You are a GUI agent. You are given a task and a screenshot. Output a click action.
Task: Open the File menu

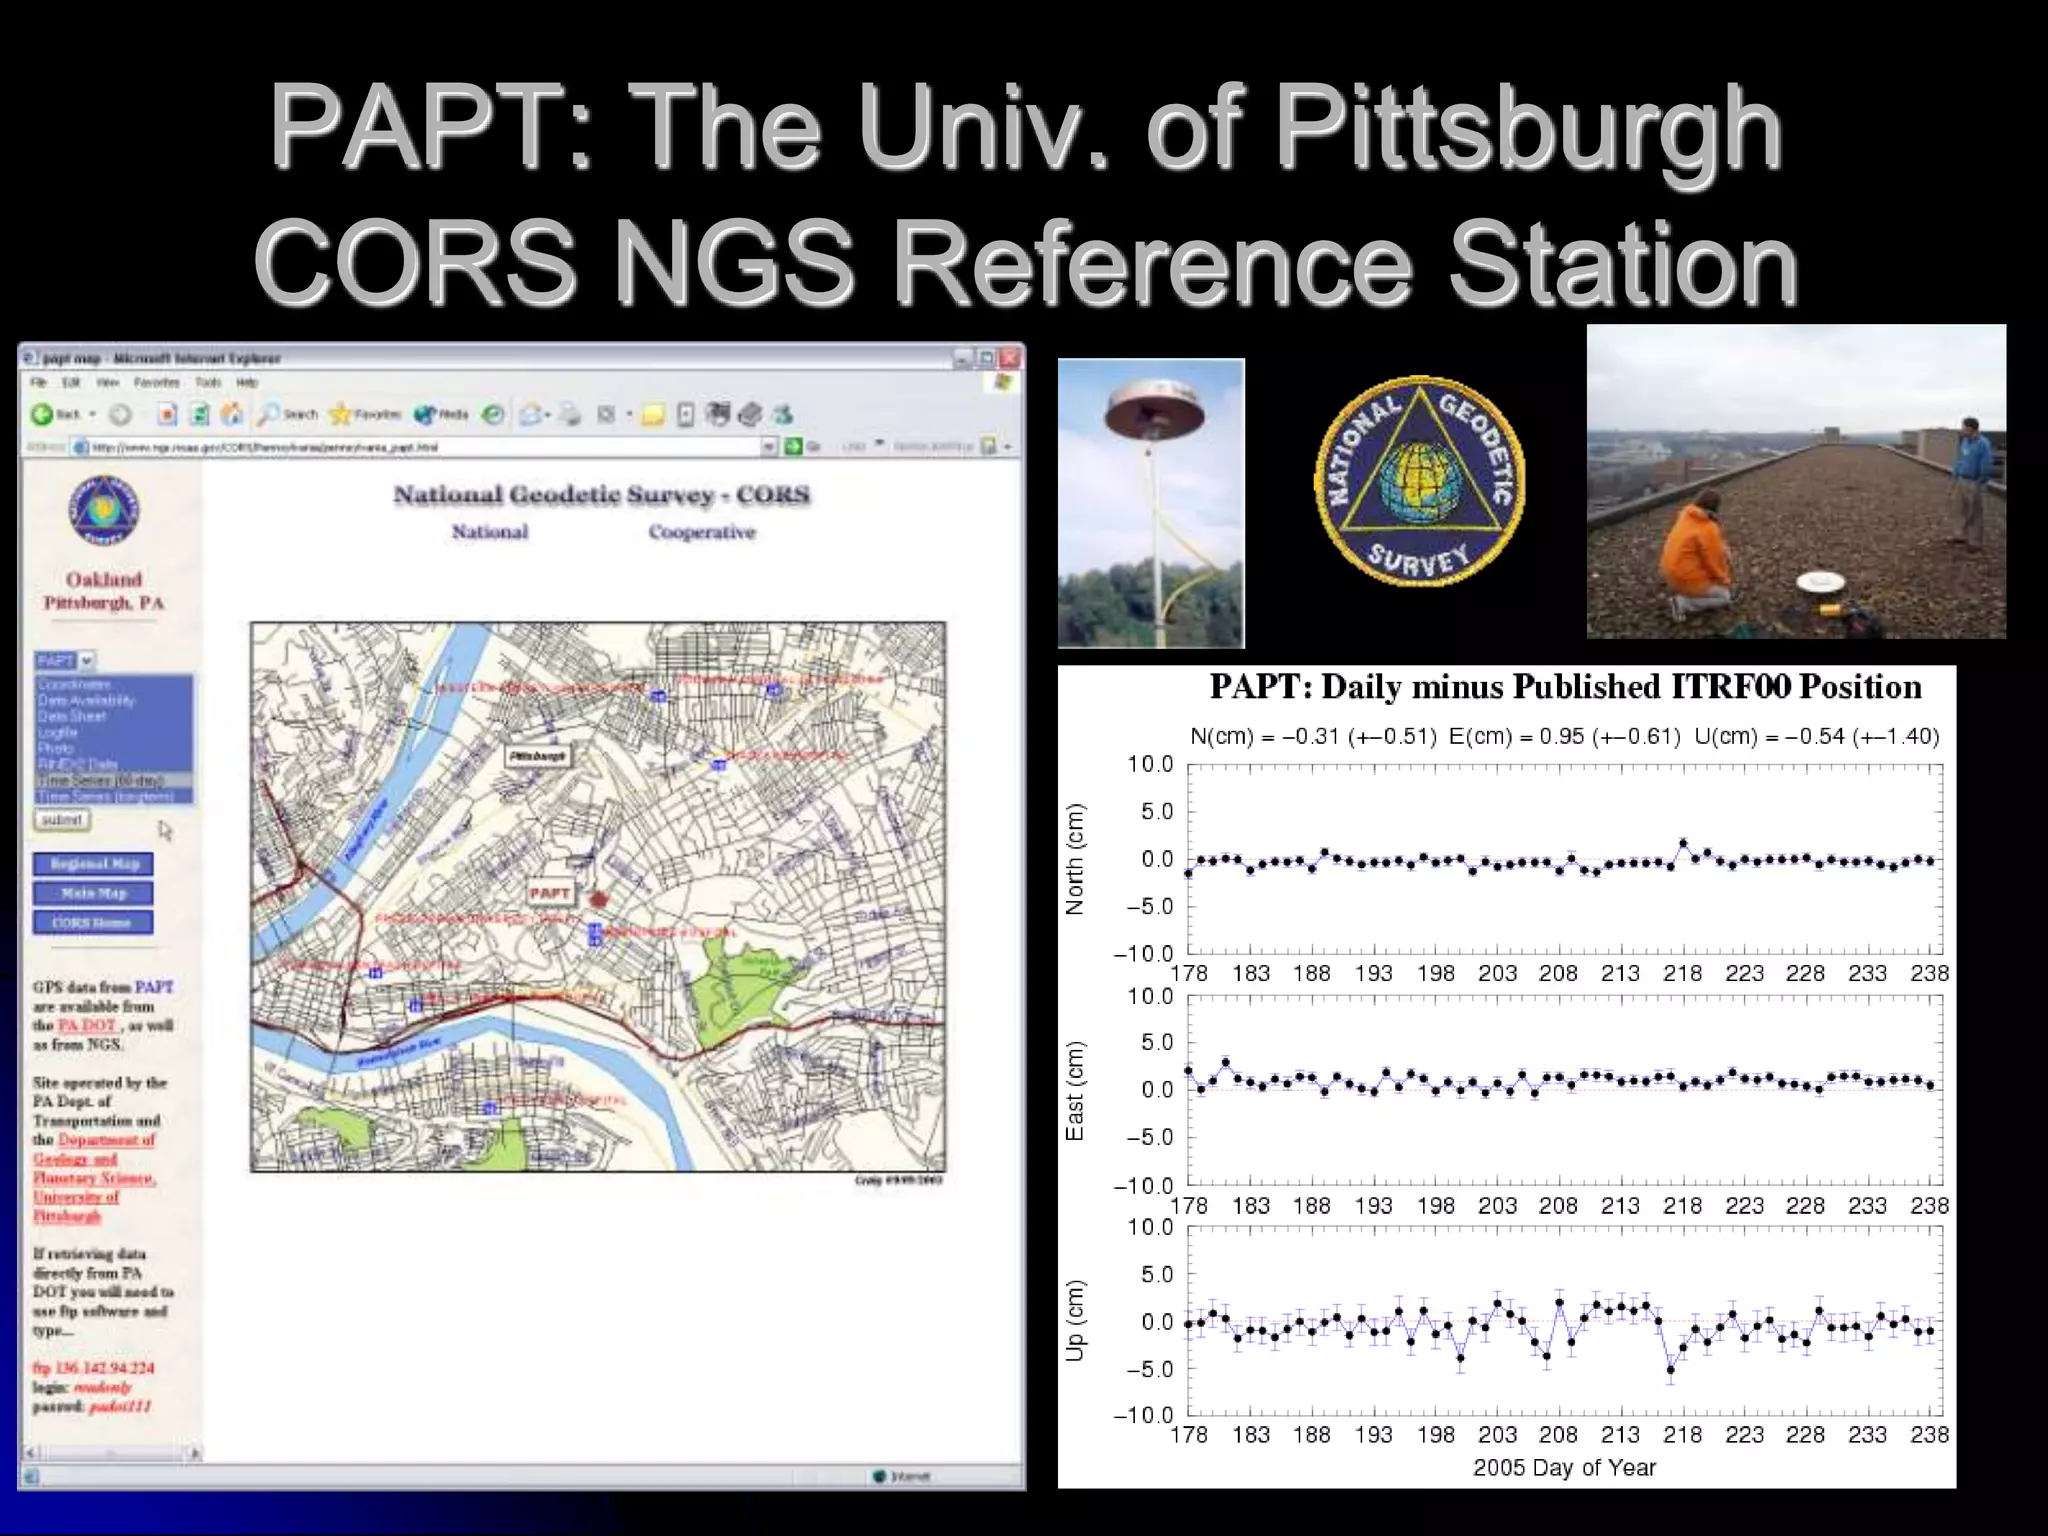(x=38, y=382)
